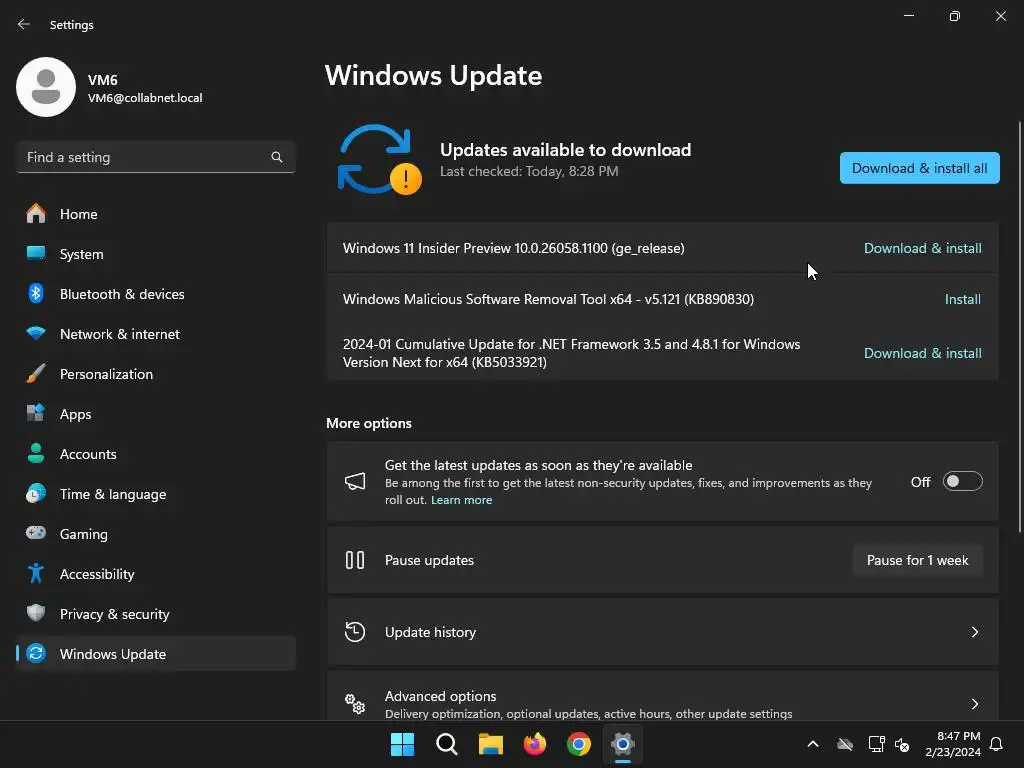Click Advanced options label
The width and height of the screenshot is (1024, 768).
(x=440, y=696)
